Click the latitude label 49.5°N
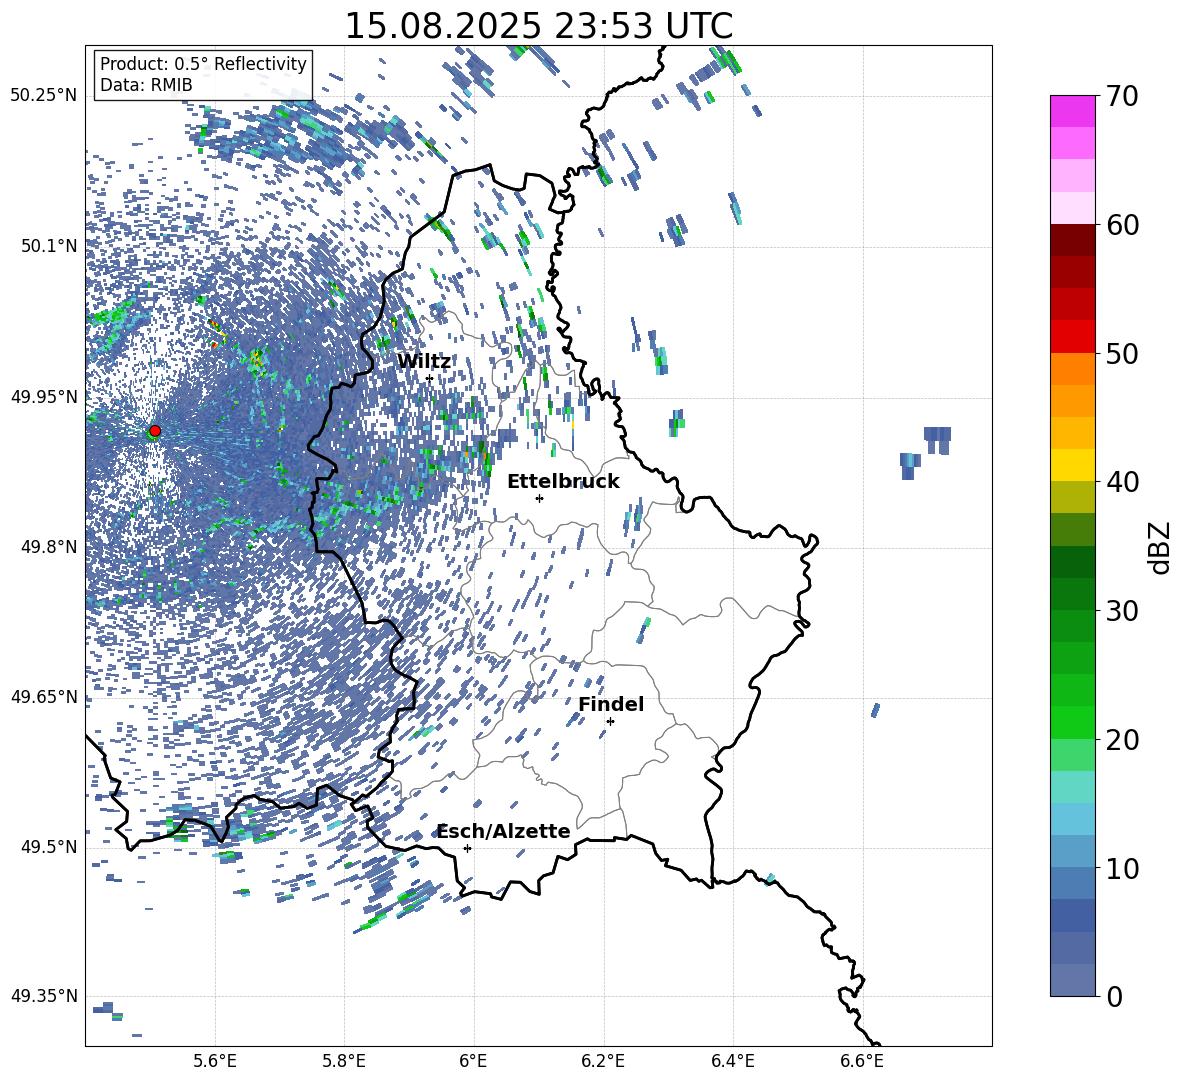The height and width of the screenshot is (1081, 1184). point(48,847)
